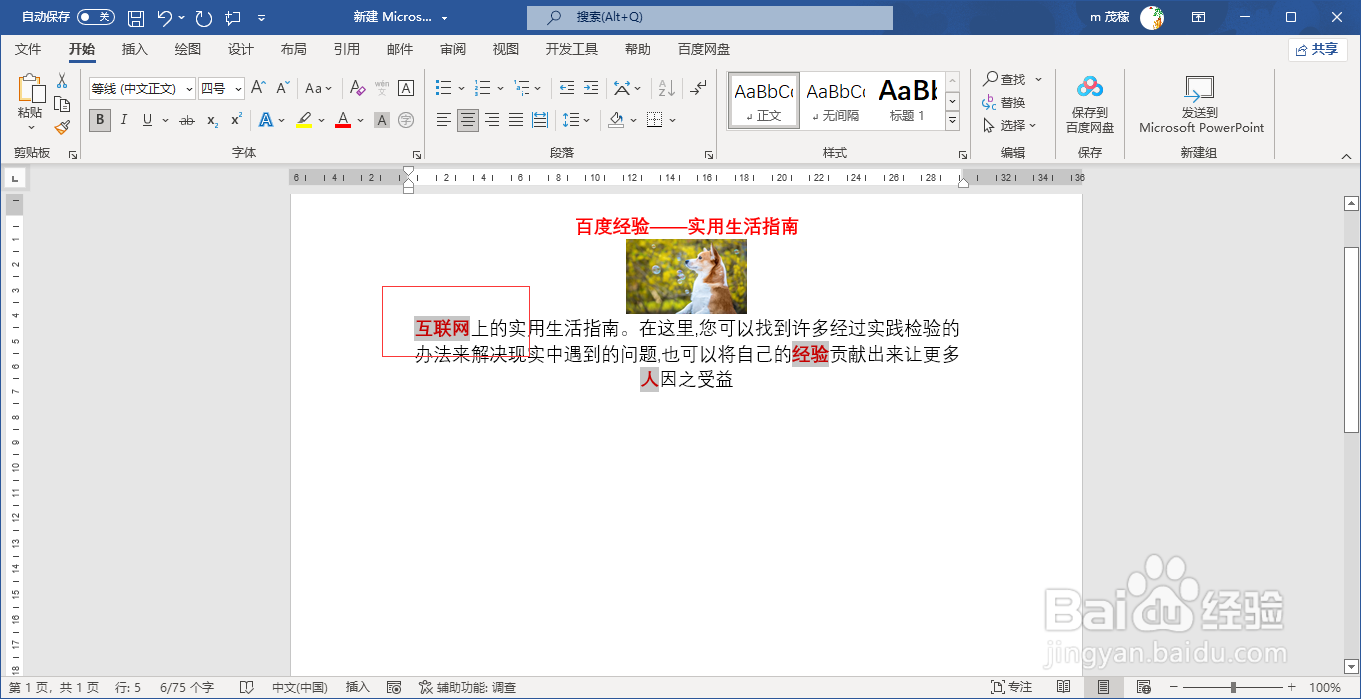Viewport: 1361px width, 699px height.
Task: Toggle bold formatting
Action: [99, 120]
